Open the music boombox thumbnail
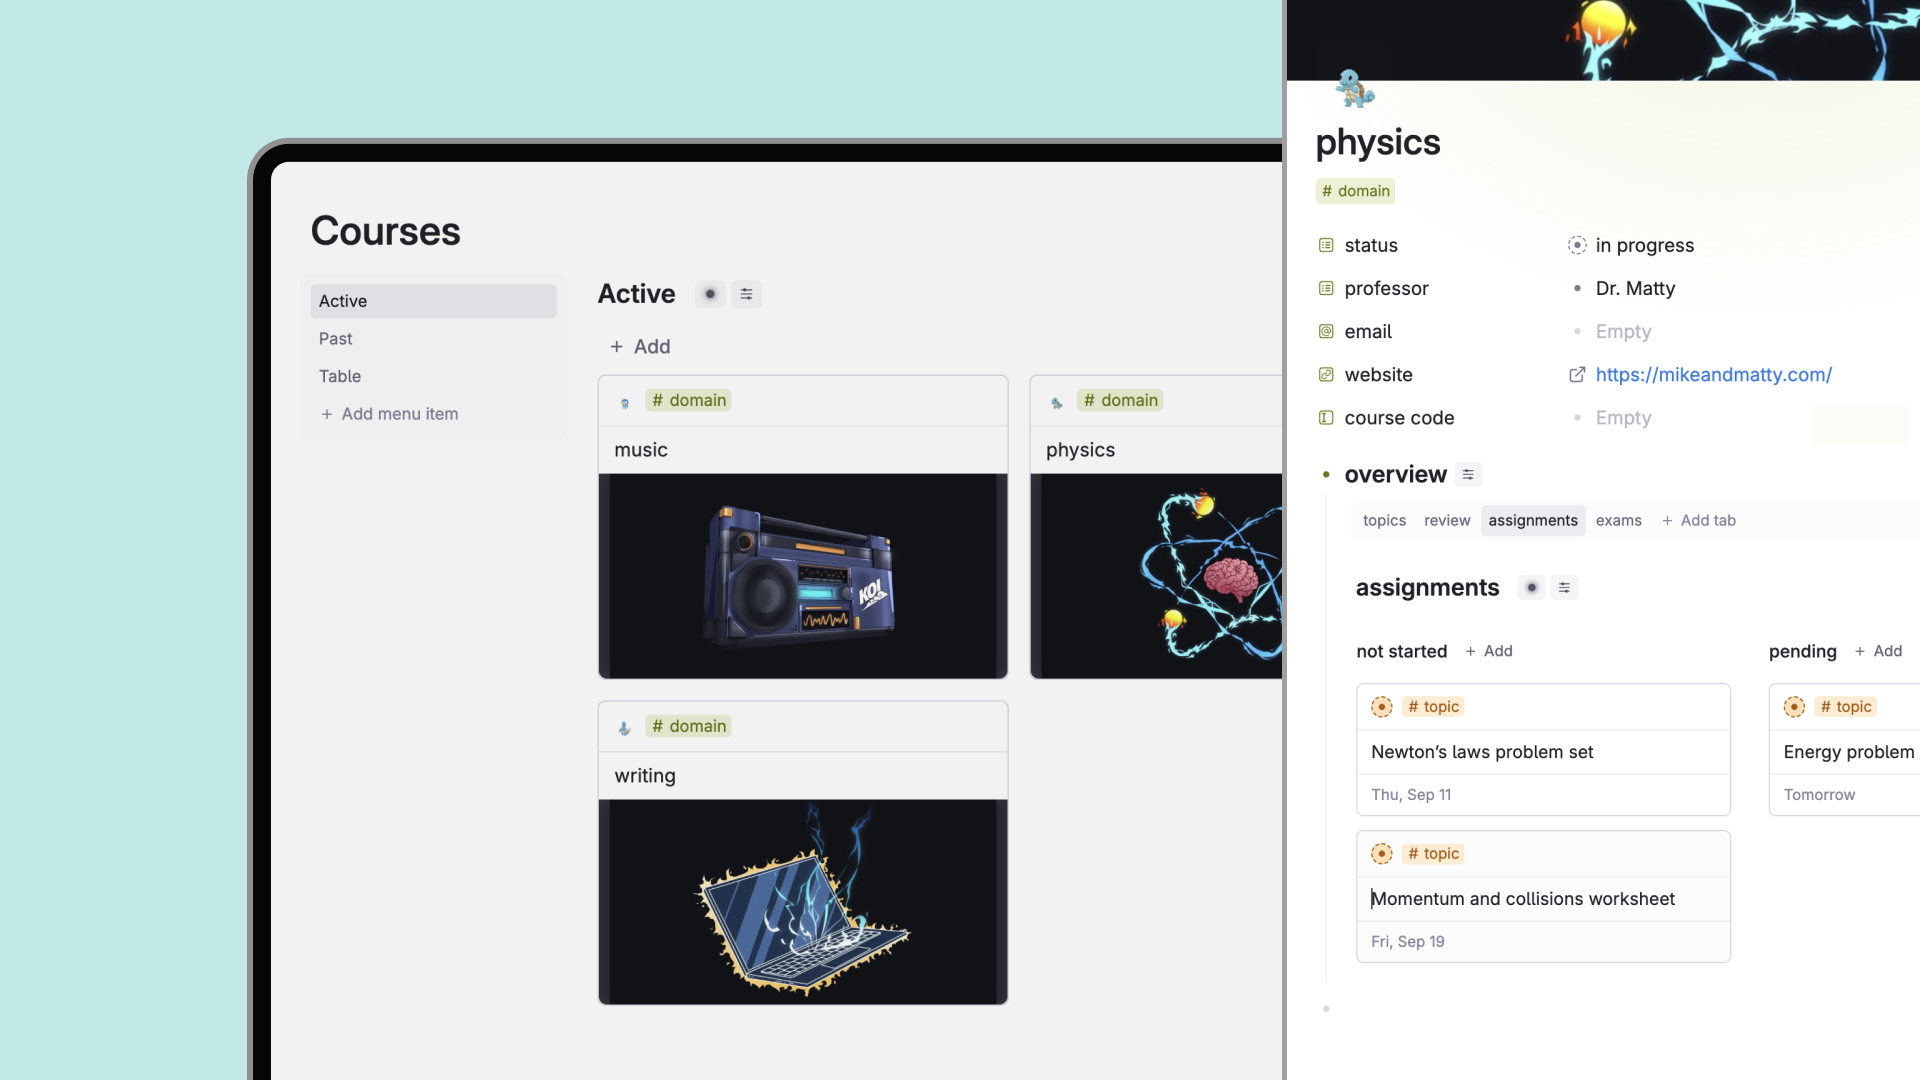This screenshot has height=1080, width=1920. coord(803,576)
